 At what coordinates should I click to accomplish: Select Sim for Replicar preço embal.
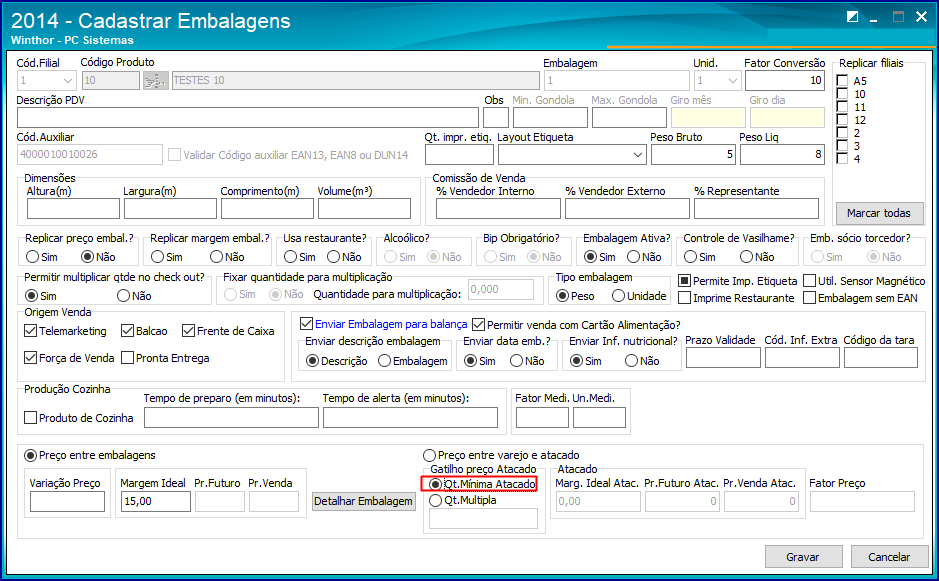point(32,257)
